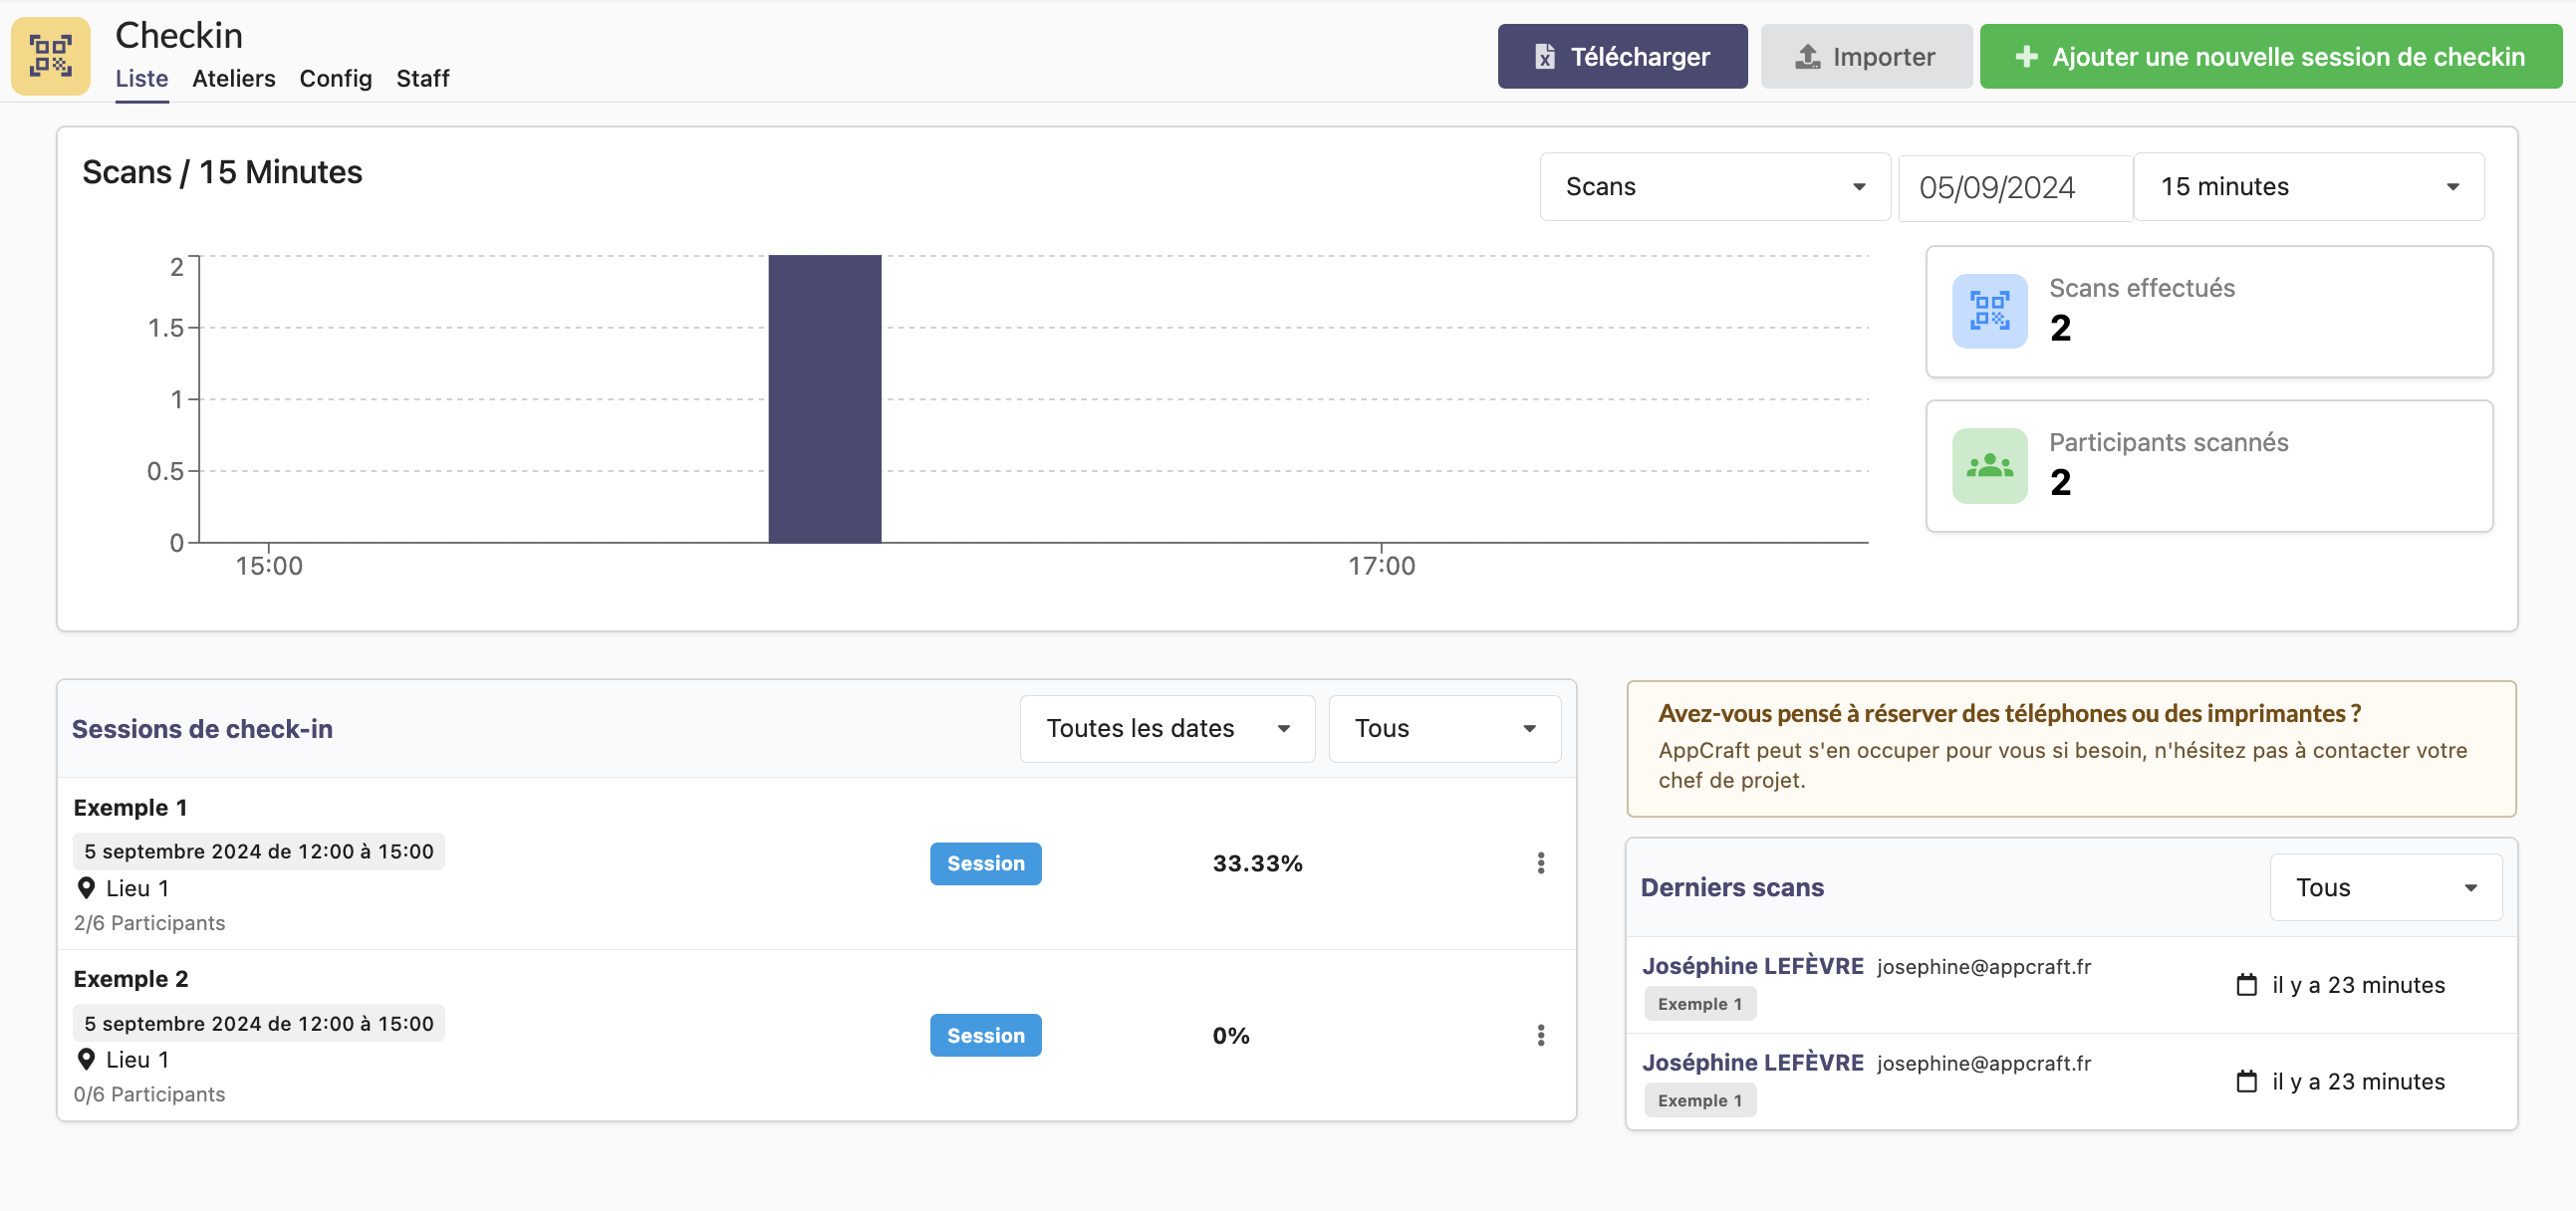Click the location pin icon under Exemple 1

tap(86, 888)
